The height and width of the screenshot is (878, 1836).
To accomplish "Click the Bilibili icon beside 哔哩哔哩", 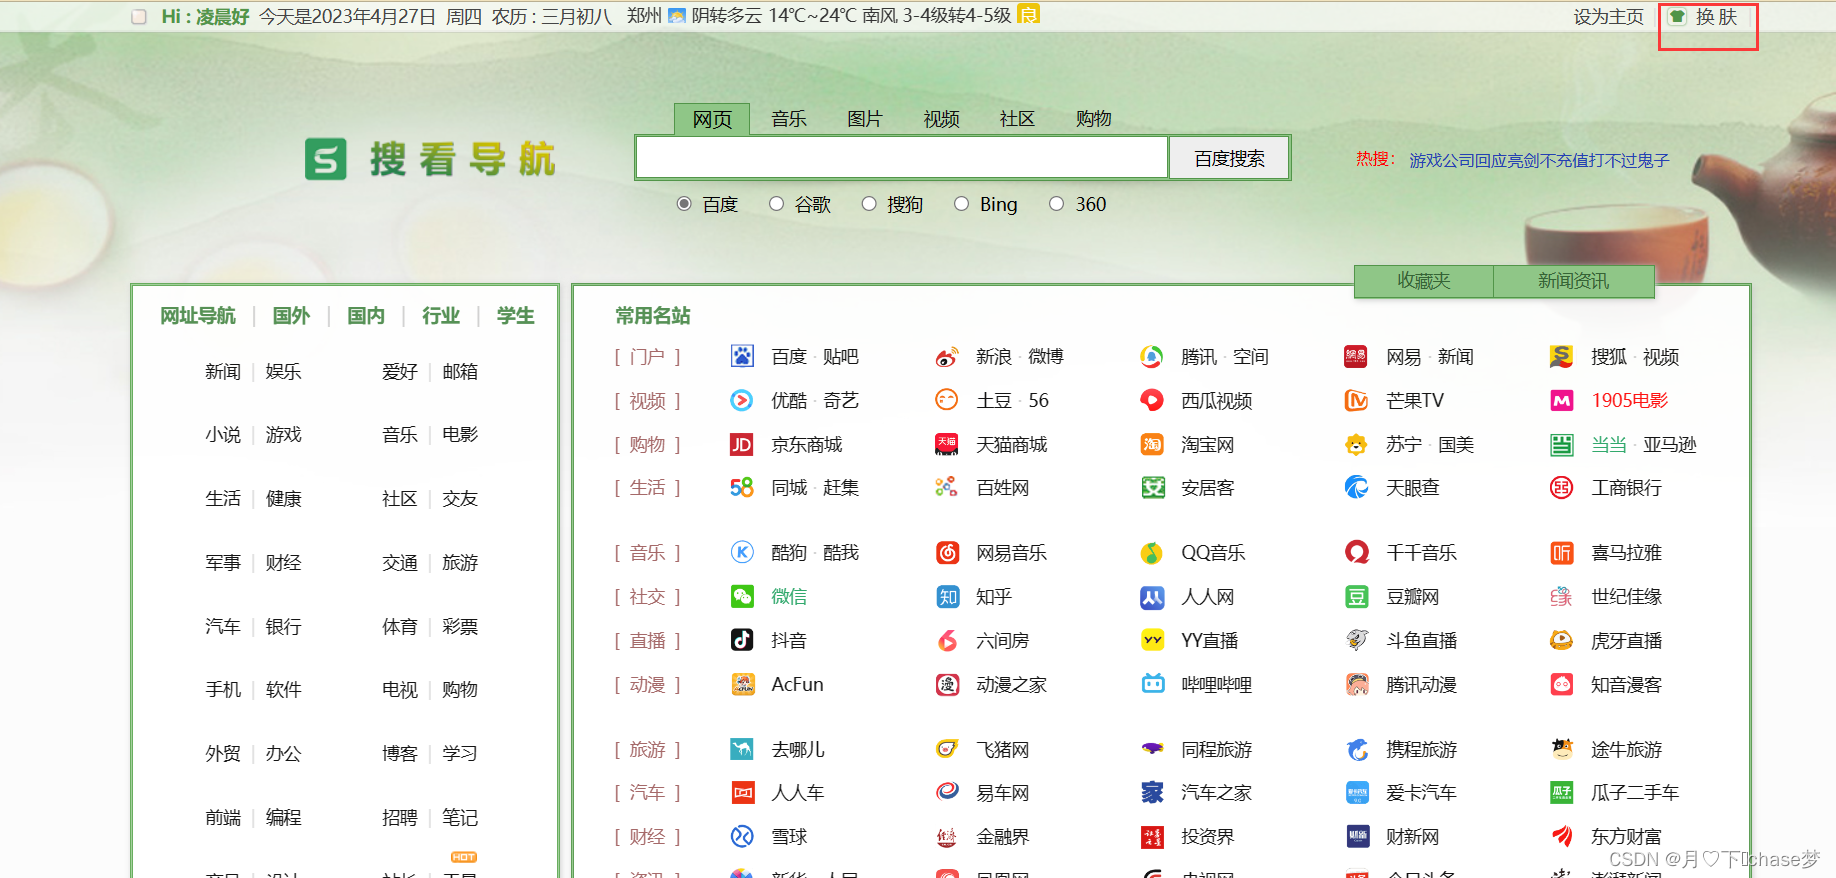I will pos(1152,684).
